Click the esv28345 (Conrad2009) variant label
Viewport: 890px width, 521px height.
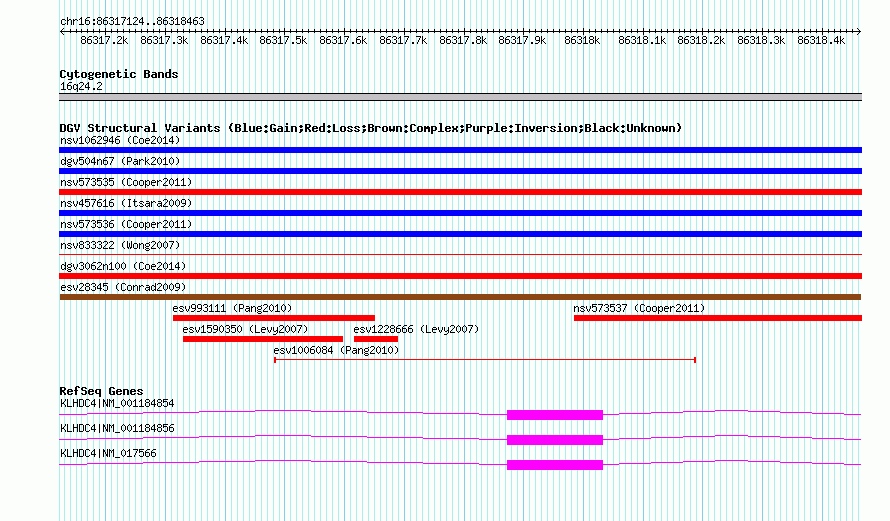coord(123,287)
